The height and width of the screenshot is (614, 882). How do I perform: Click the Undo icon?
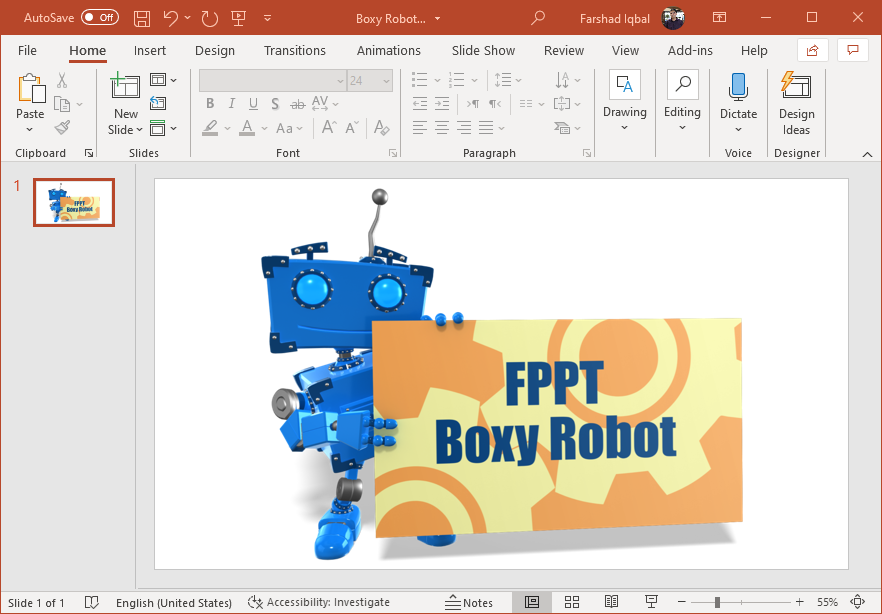coord(168,18)
